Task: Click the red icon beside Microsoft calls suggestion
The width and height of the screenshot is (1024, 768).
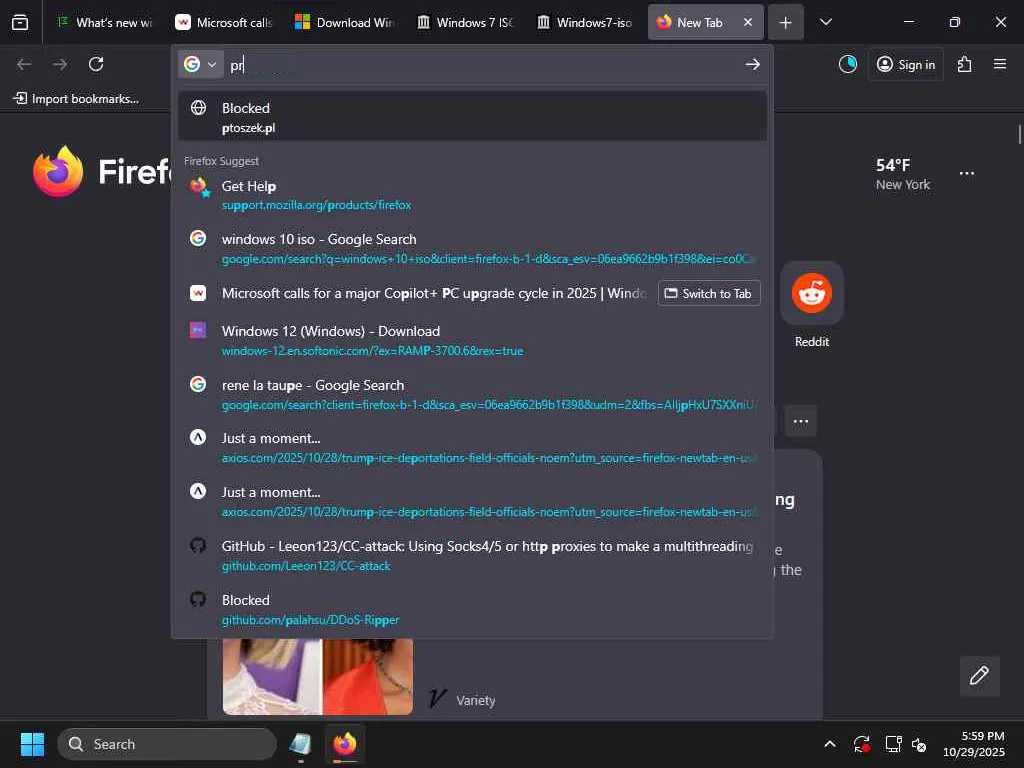Action: 198,293
